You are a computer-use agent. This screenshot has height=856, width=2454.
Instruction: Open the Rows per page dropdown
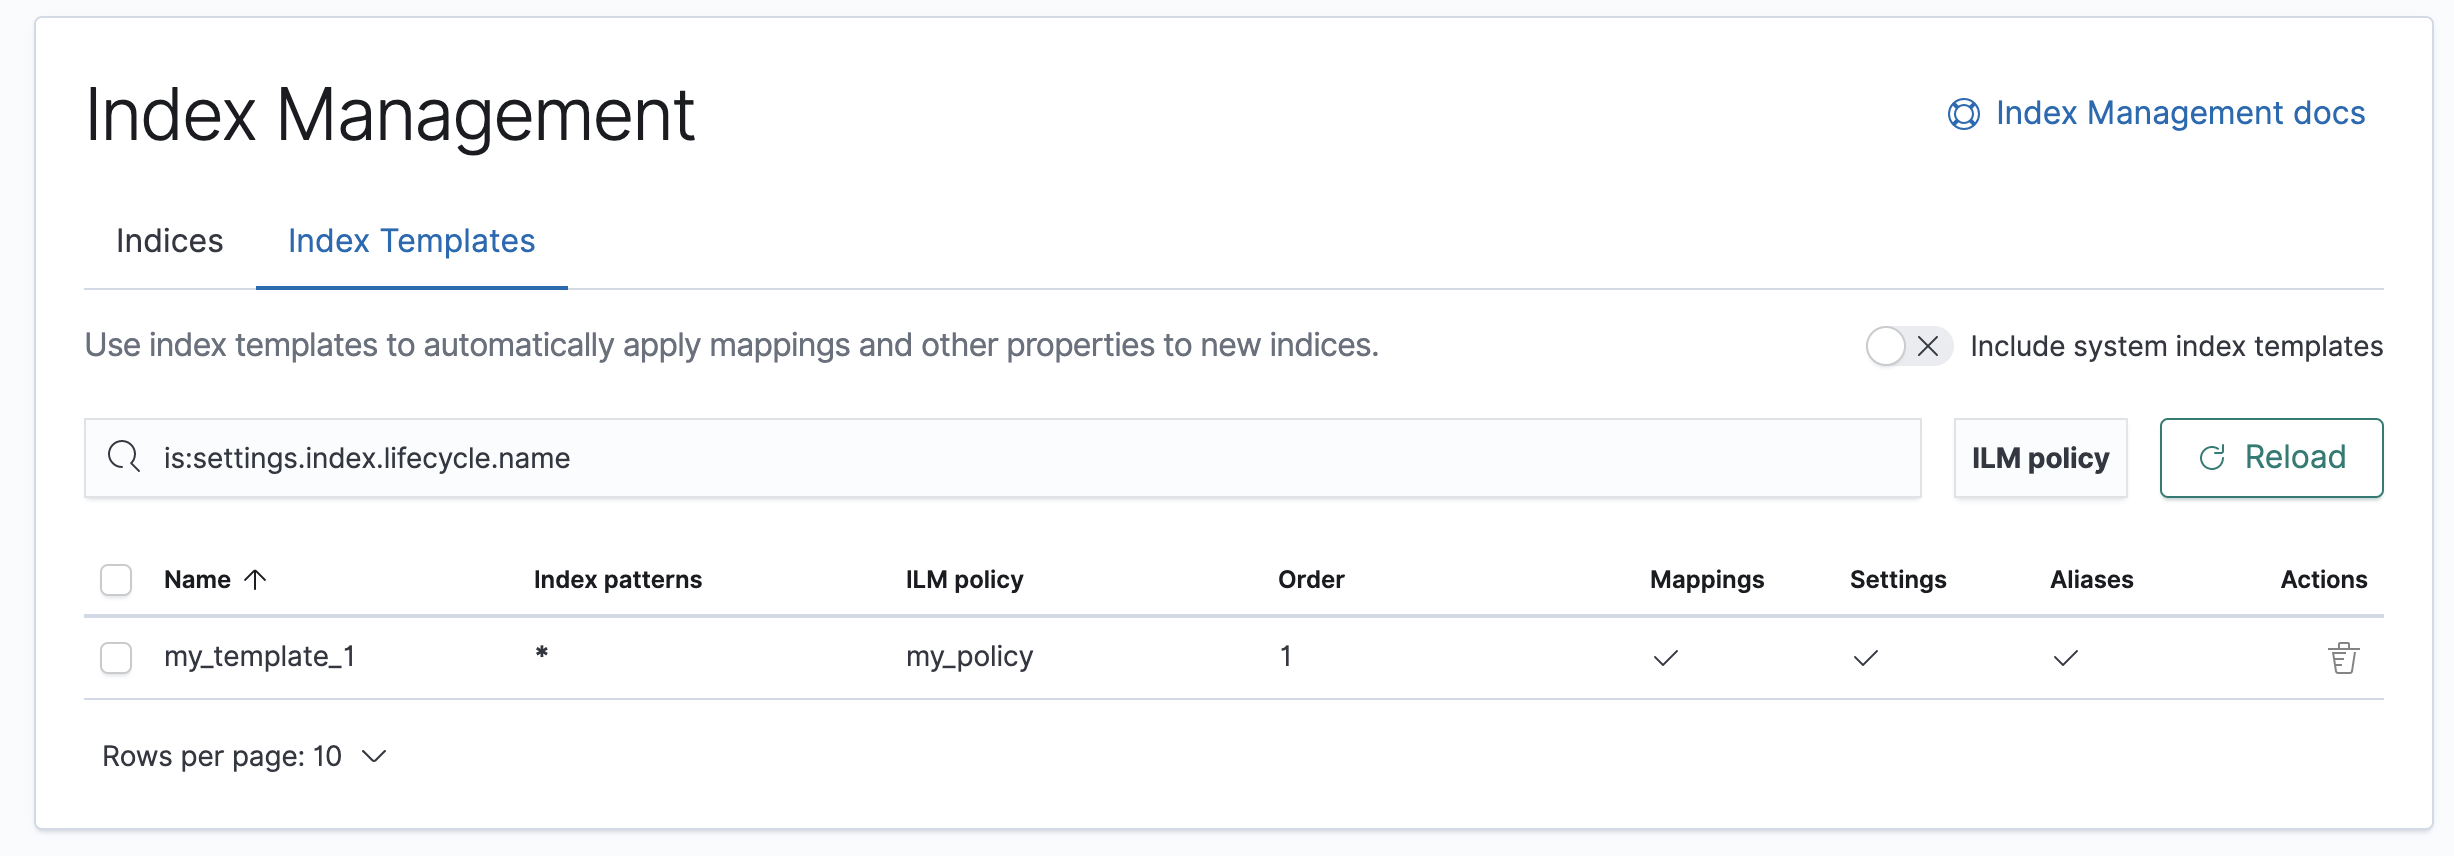244,756
